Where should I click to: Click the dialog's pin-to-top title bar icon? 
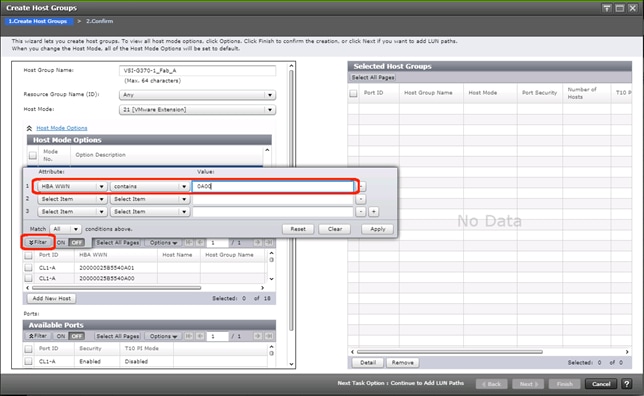(x=607, y=8)
